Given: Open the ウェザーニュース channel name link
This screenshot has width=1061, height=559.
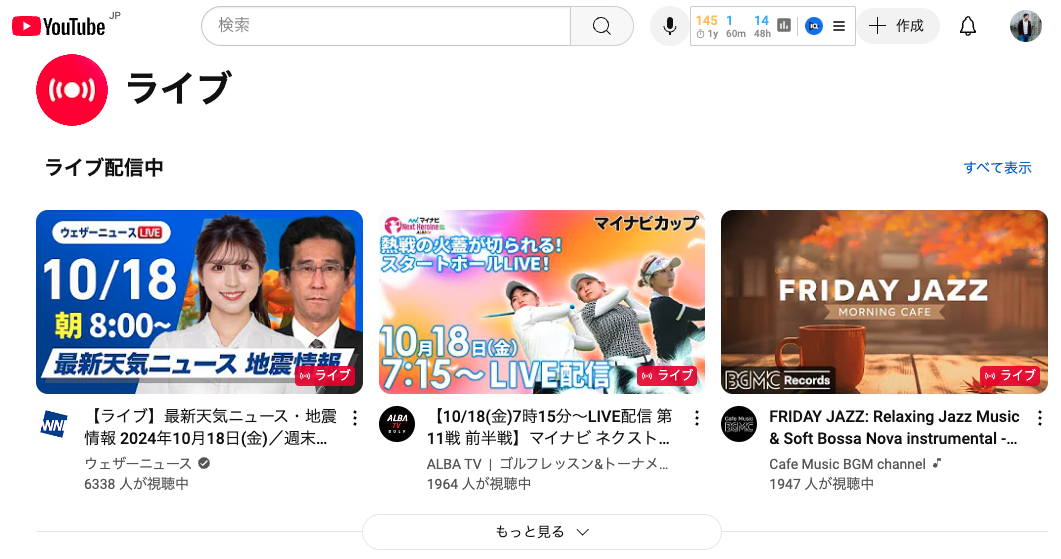Looking at the screenshot, I should (138, 464).
